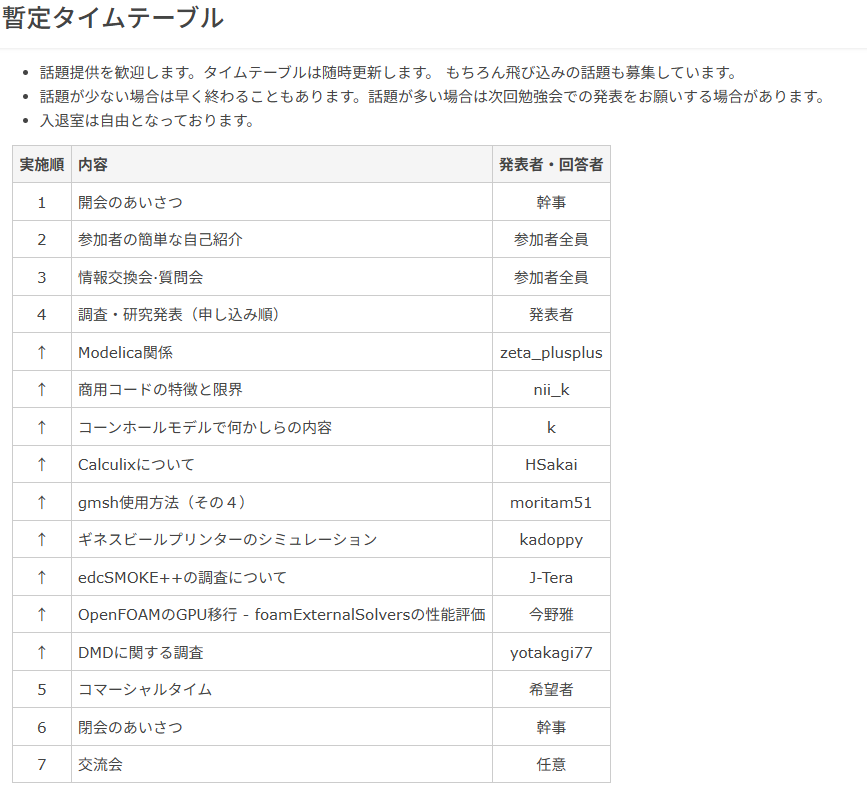Click the DMDに関する調査 cell
This screenshot has height=792, width=867.
click(282, 652)
